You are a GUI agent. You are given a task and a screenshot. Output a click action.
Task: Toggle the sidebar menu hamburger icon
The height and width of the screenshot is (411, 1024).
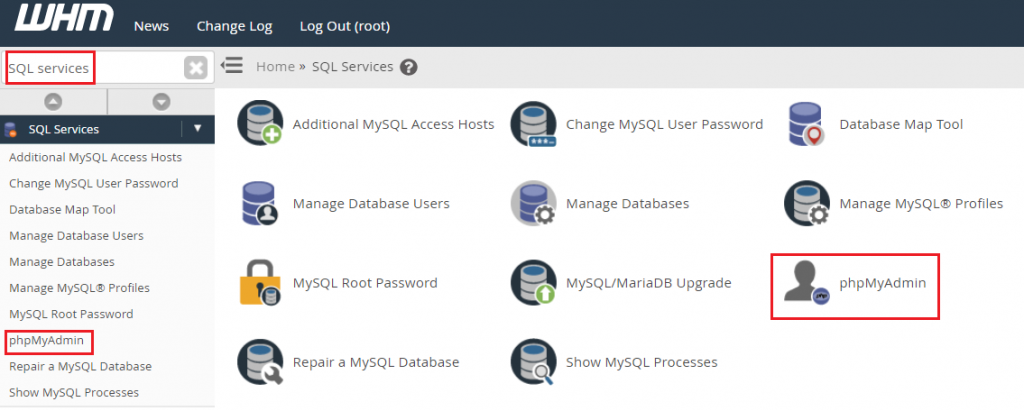pyautogui.click(x=231, y=65)
